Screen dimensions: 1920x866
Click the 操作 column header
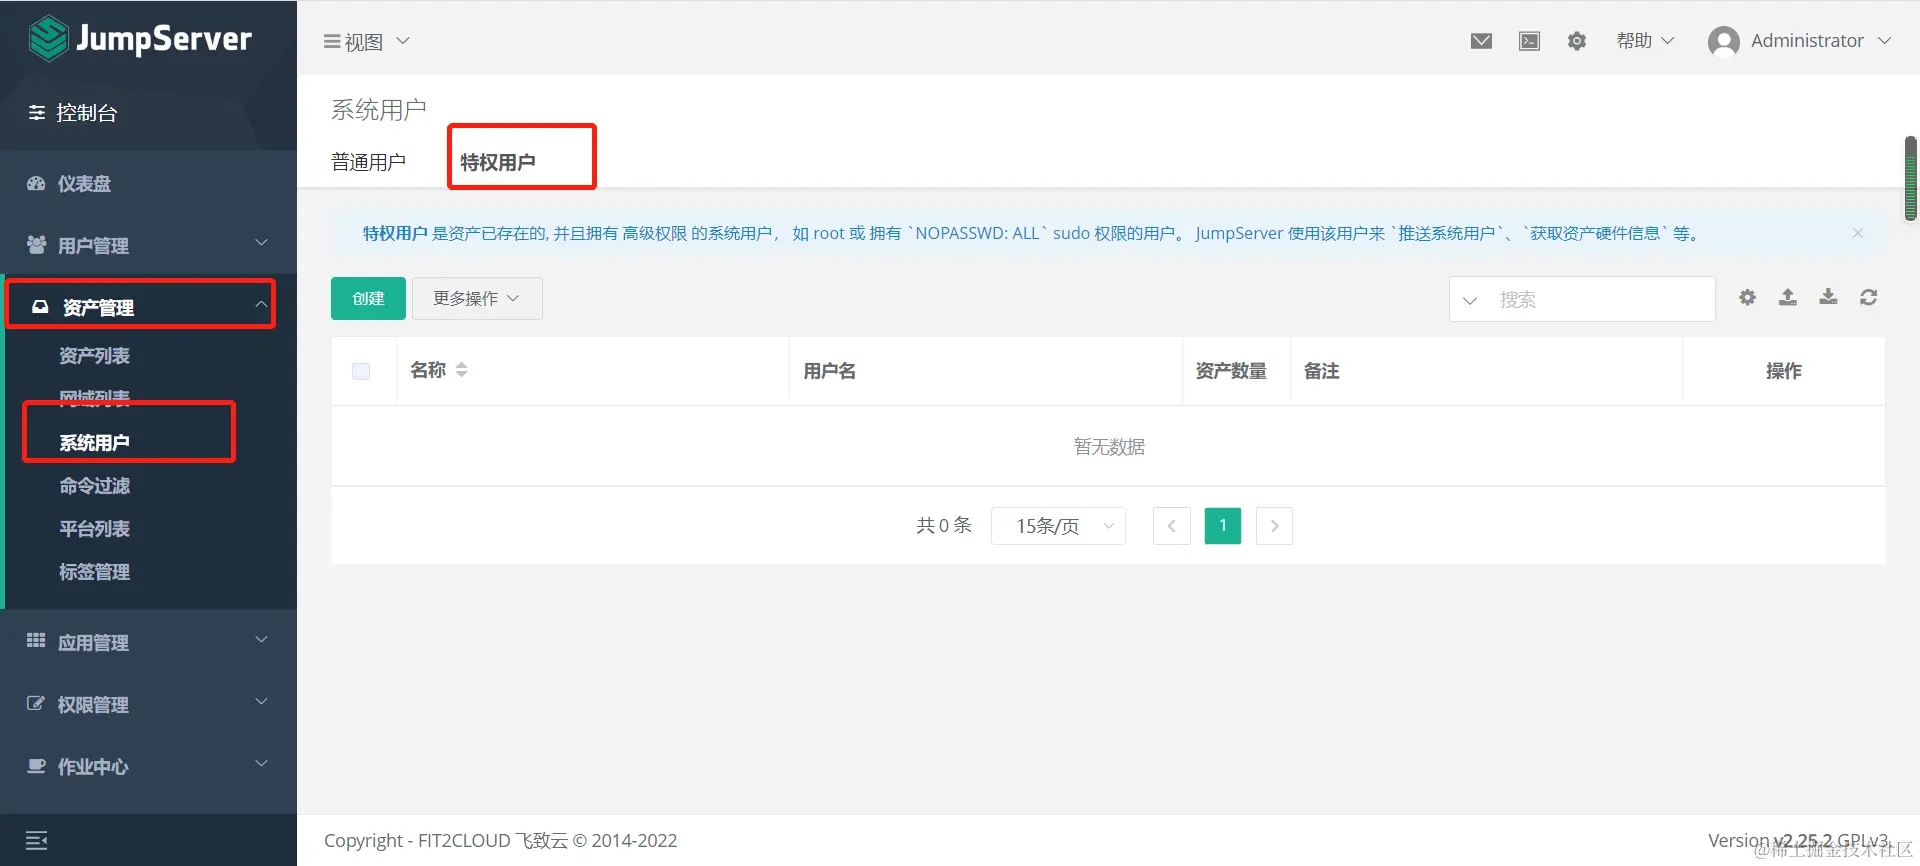point(1783,371)
